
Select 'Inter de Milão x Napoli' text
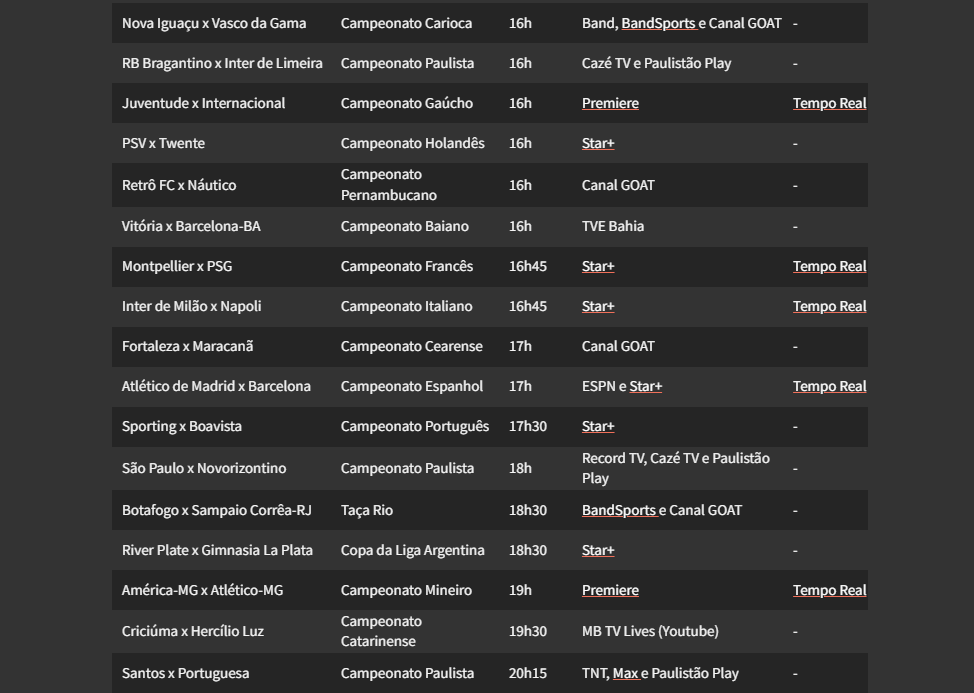coord(191,307)
